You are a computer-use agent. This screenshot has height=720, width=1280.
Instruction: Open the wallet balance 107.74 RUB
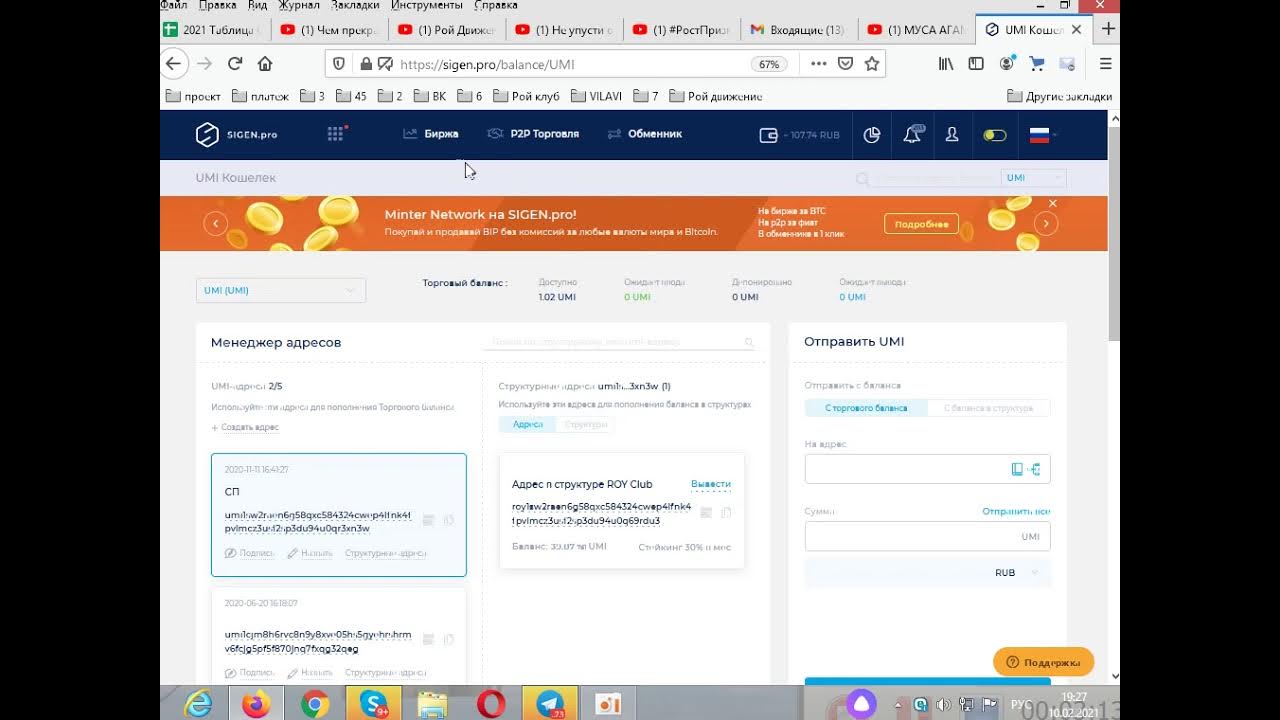point(799,135)
